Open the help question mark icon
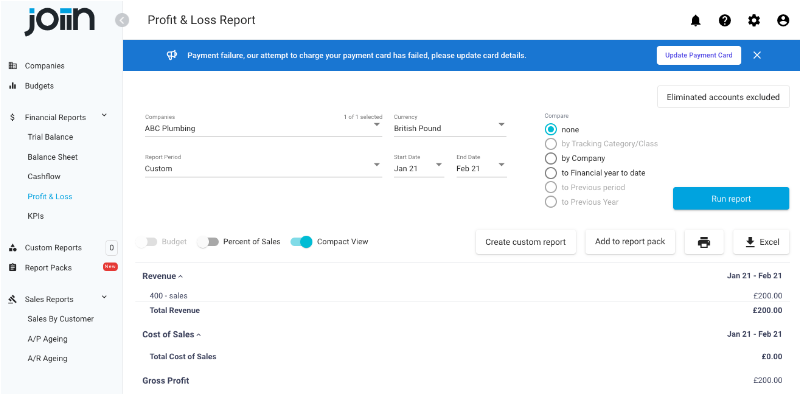800x394 pixels. click(x=724, y=20)
